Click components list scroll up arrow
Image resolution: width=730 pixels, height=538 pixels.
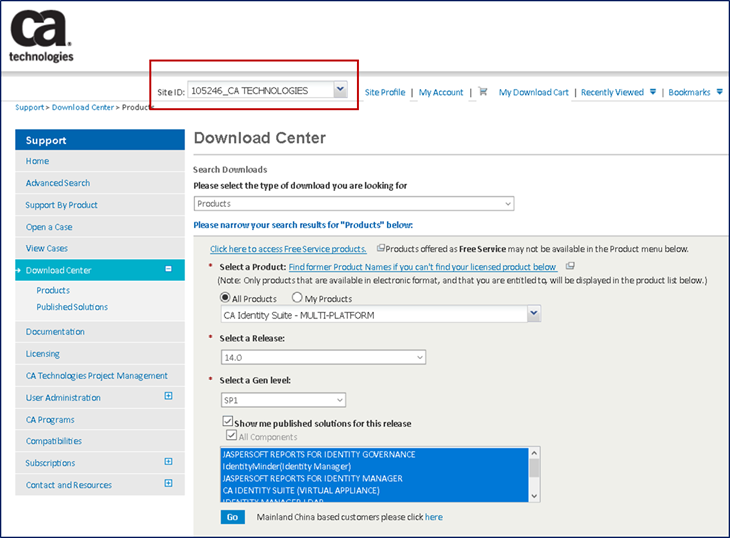(534, 453)
